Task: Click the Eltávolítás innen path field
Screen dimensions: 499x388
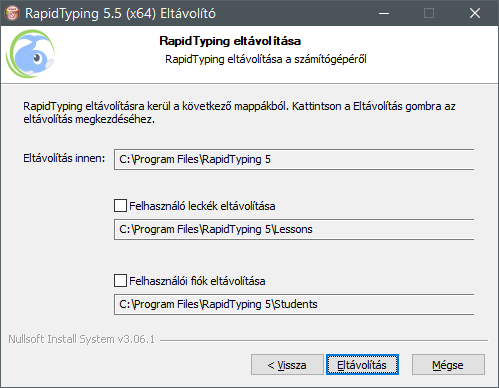Action: (294, 159)
